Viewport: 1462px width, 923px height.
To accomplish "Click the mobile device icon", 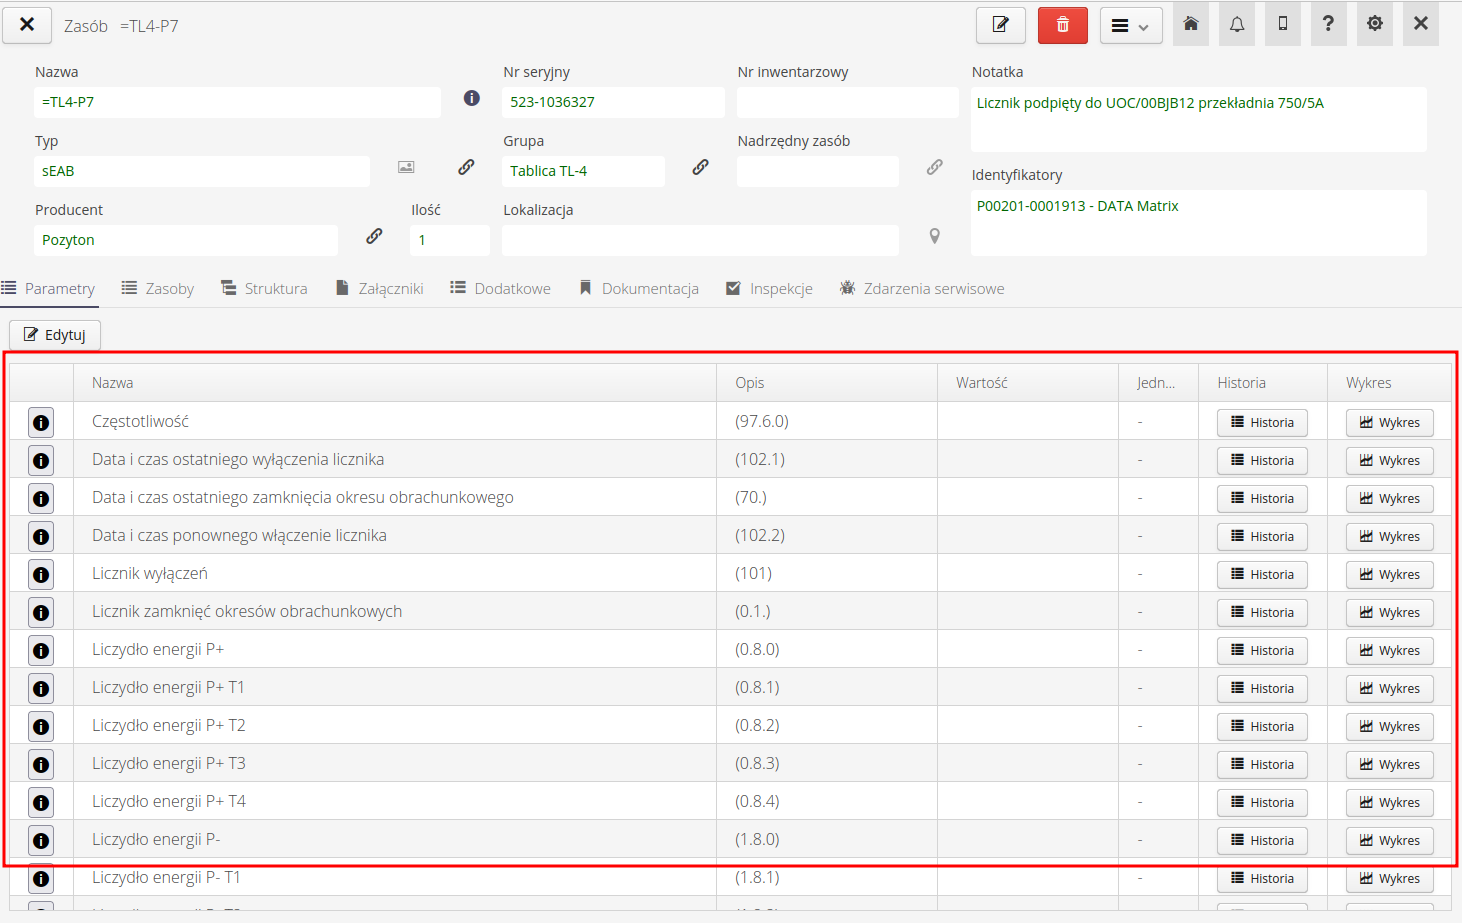I will click(1283, 24).
